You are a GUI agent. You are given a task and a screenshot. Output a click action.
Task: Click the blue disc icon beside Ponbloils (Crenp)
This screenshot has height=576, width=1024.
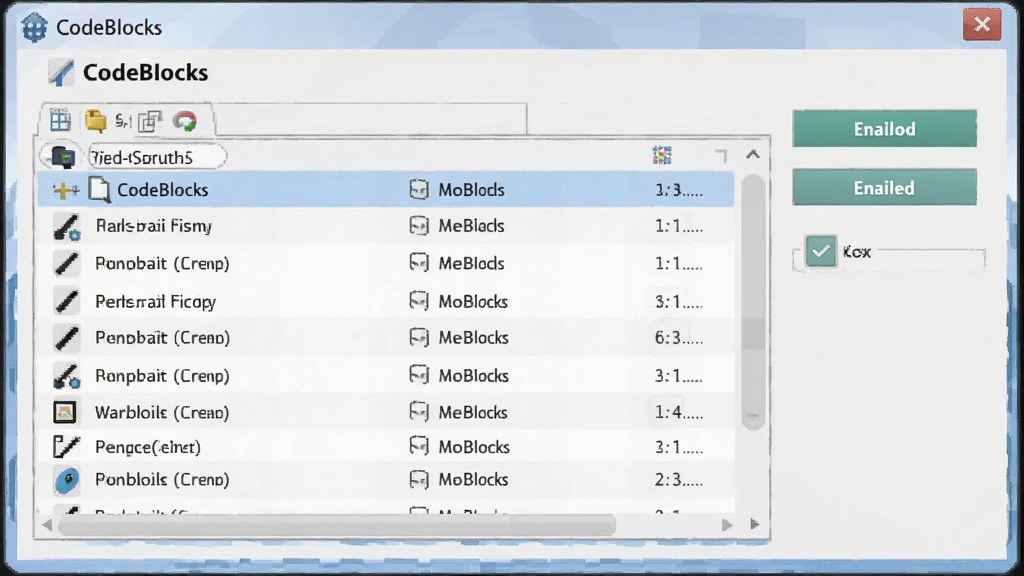click(67, 480)
